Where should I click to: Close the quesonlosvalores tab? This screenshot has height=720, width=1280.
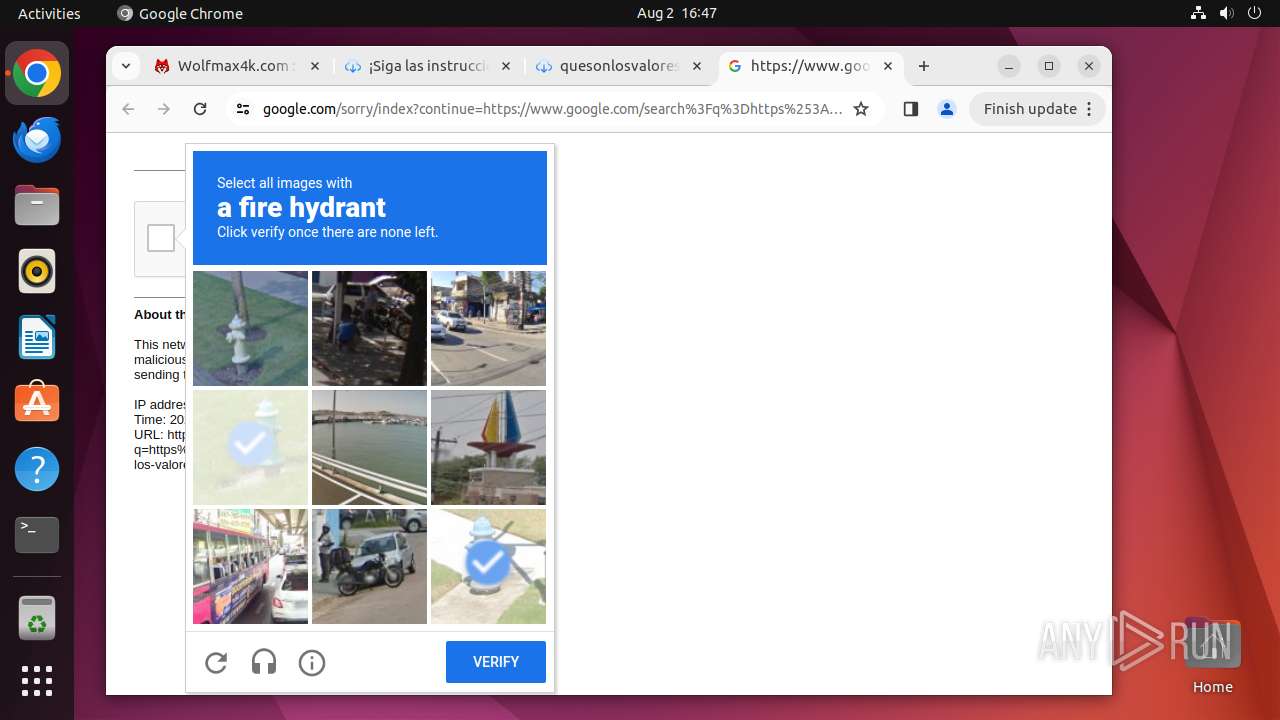coord(697,66)
